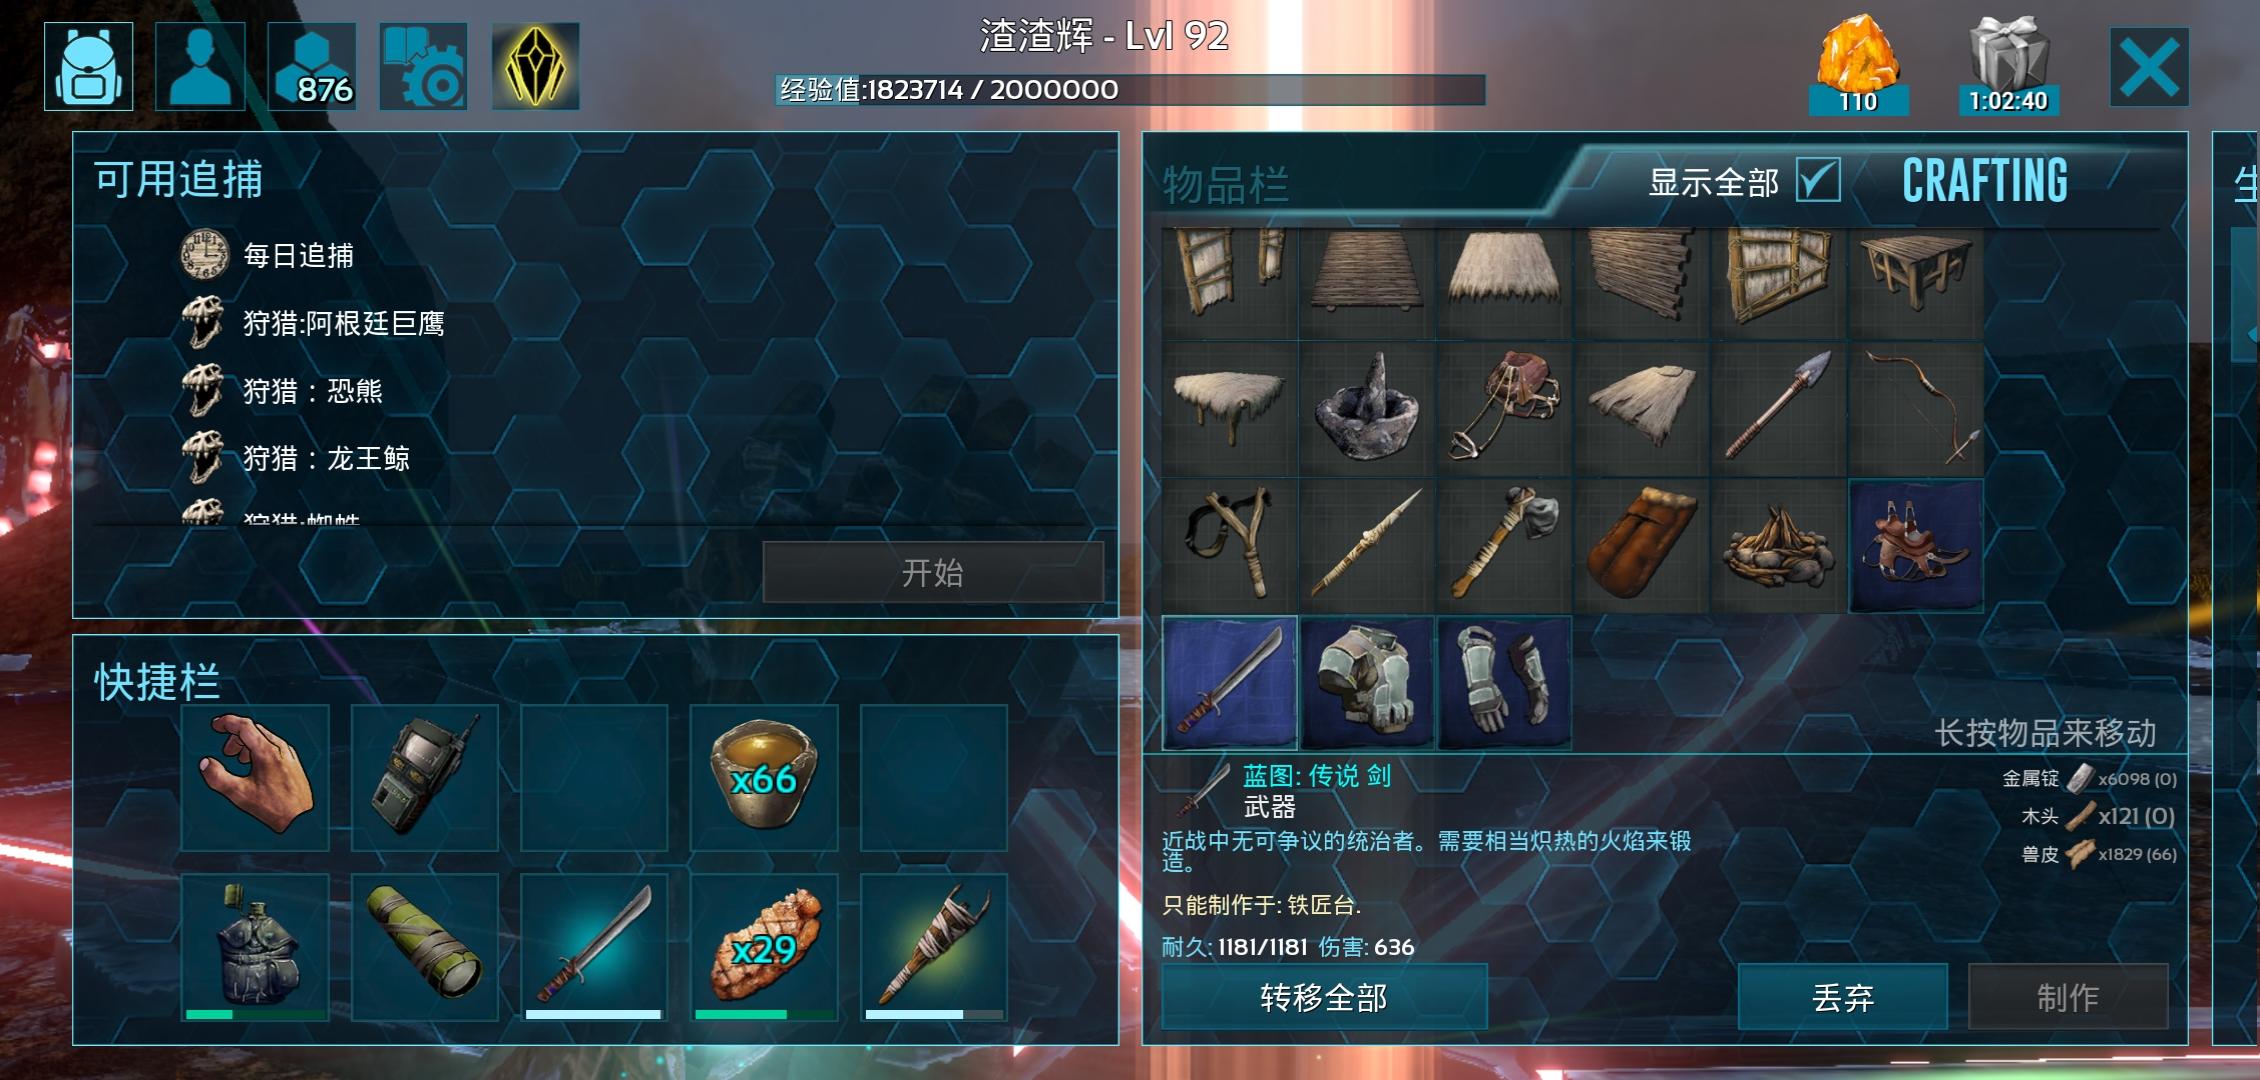Switch to the CRAFTING tab
This screenshot has height=1080, width=2260.
(x=1985, y=181)
